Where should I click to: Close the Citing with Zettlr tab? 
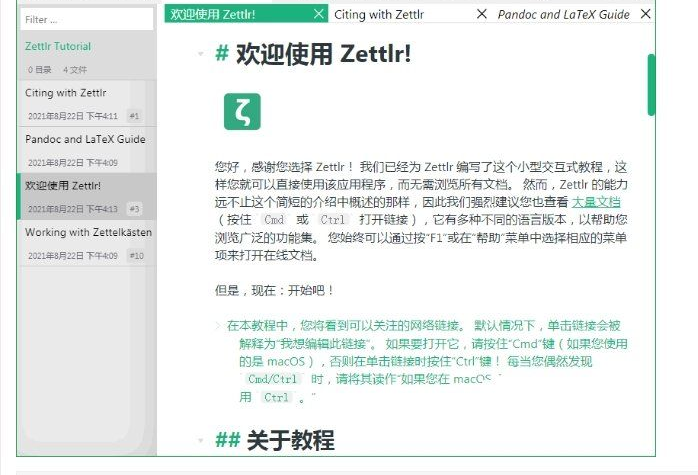[482, 14]
